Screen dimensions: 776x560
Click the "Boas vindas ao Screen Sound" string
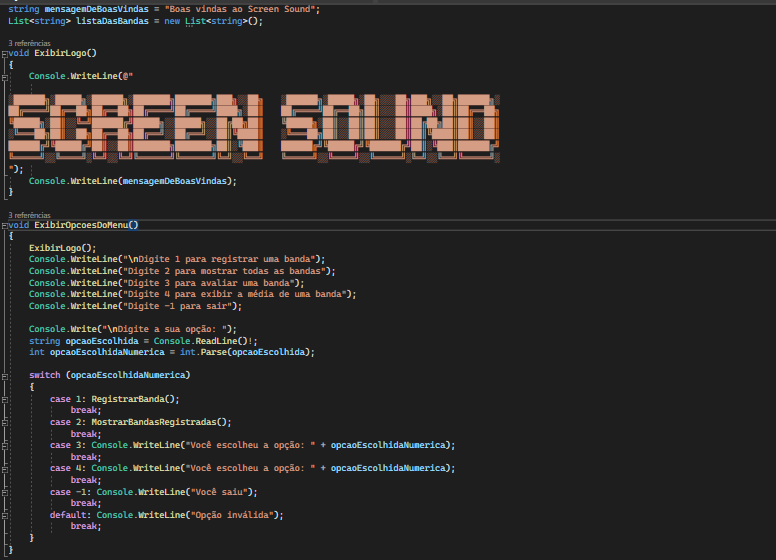242,9
